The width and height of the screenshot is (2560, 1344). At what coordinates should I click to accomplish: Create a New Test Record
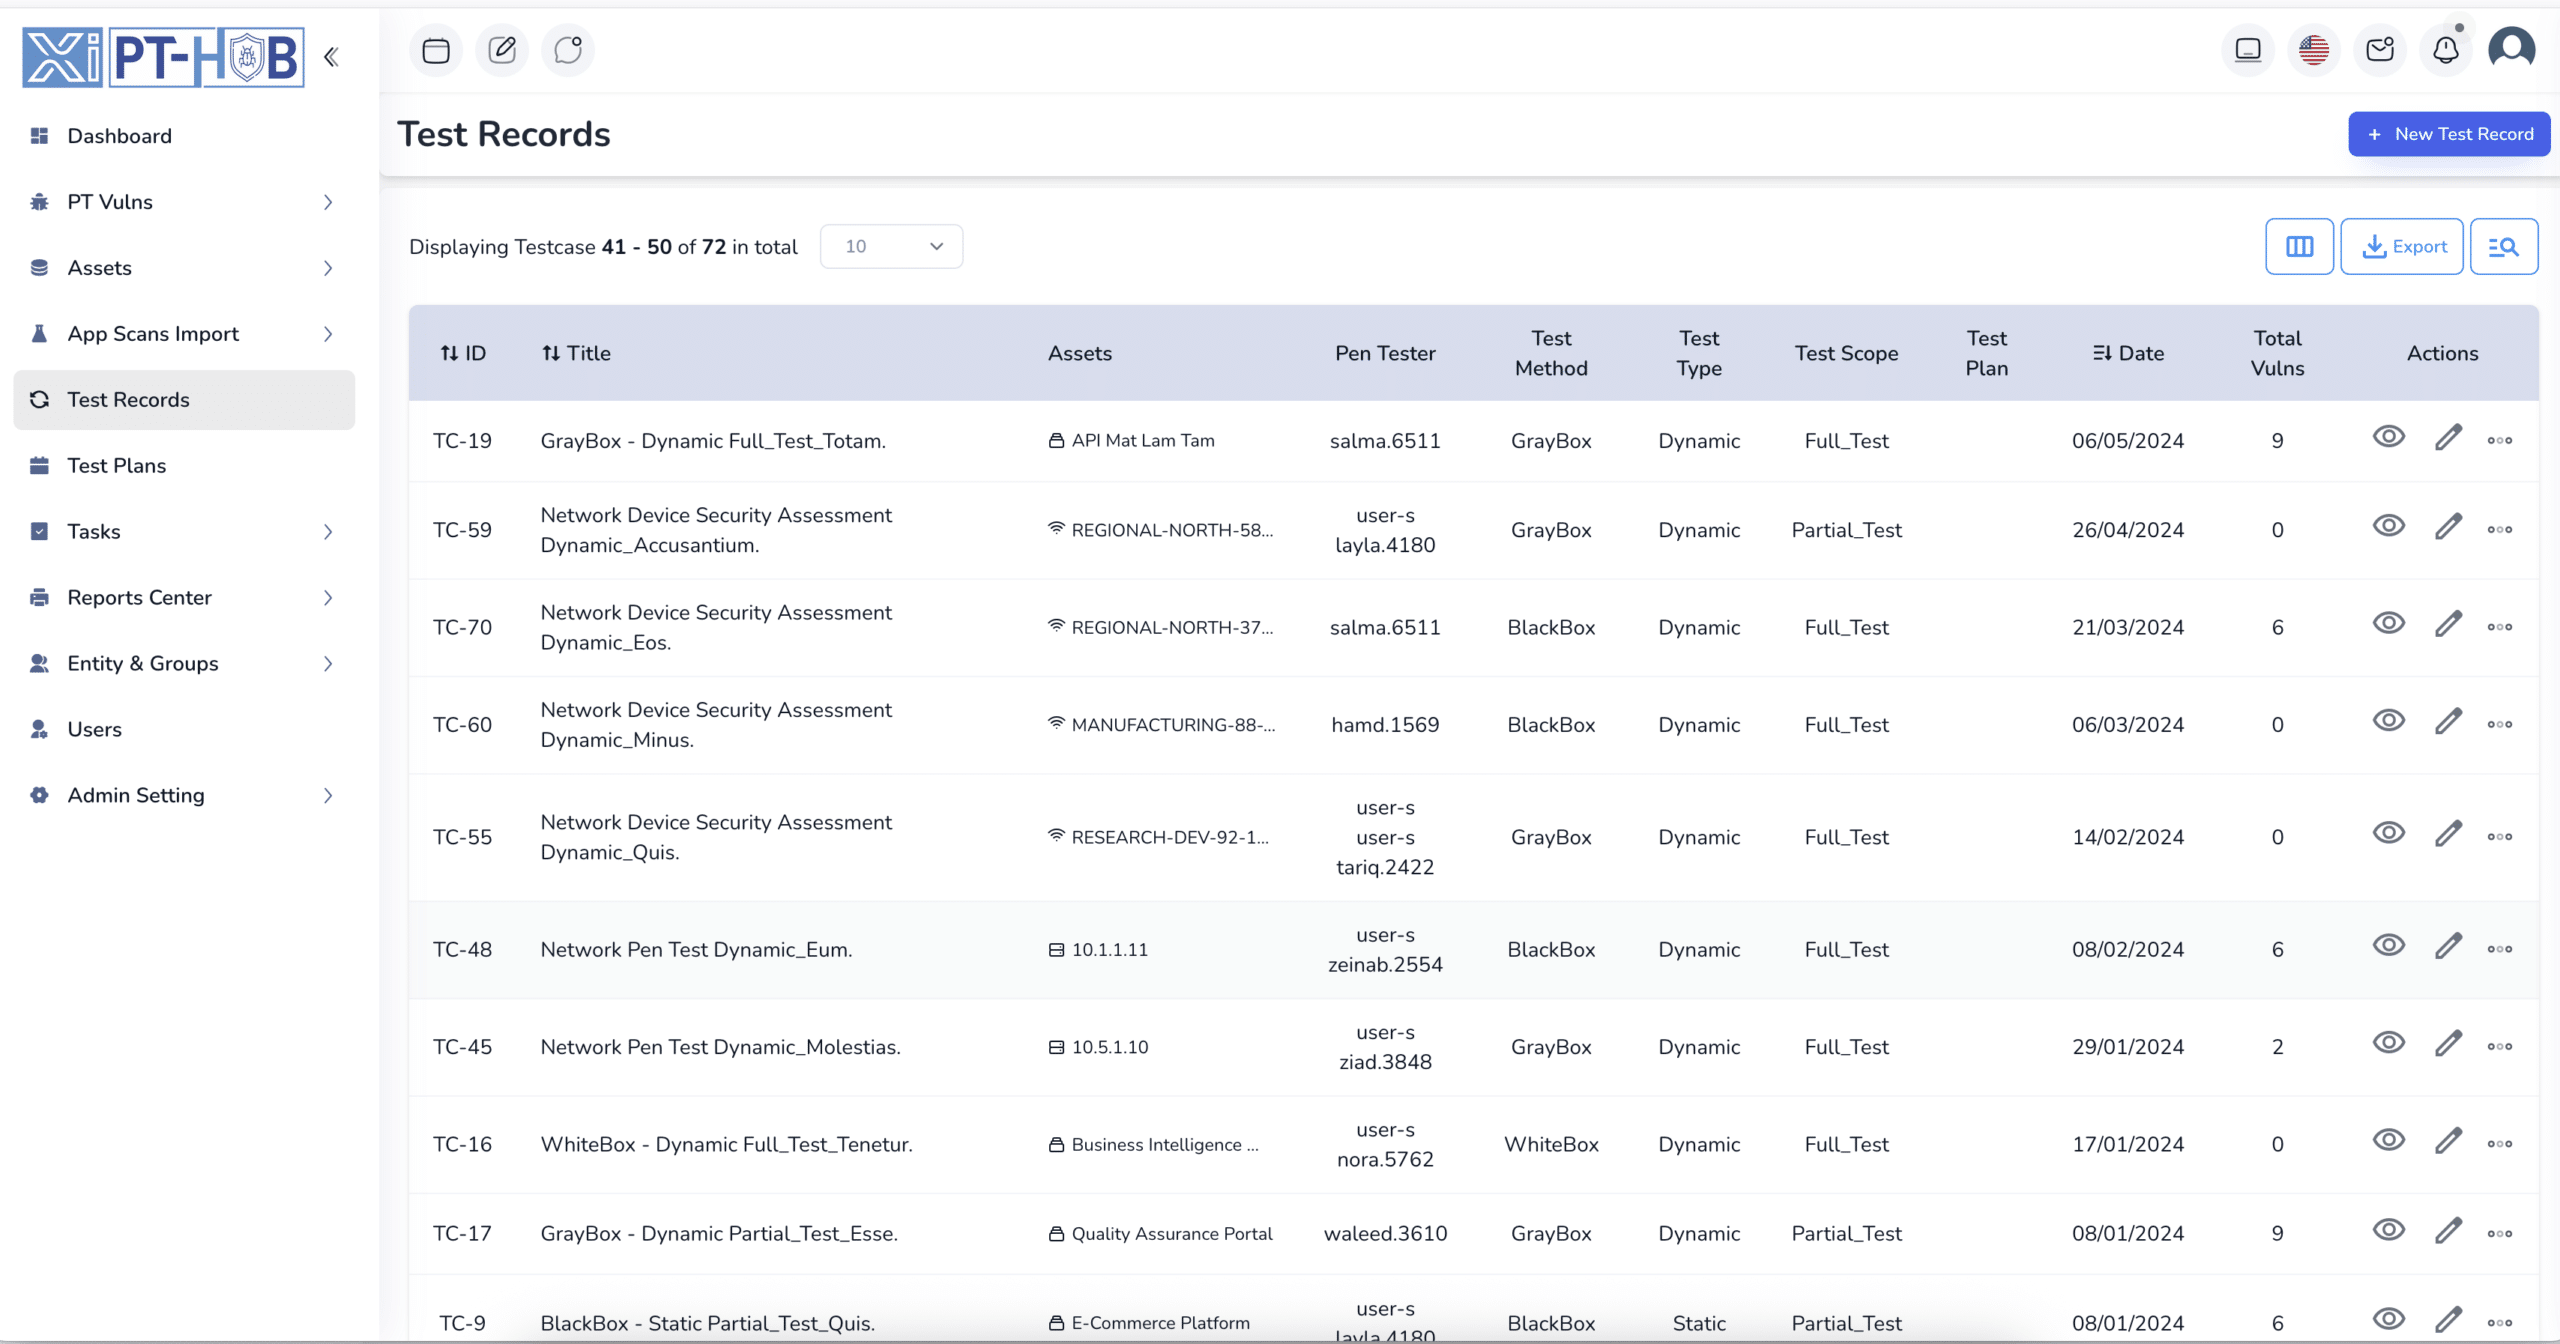click(x=2449, y=134)
